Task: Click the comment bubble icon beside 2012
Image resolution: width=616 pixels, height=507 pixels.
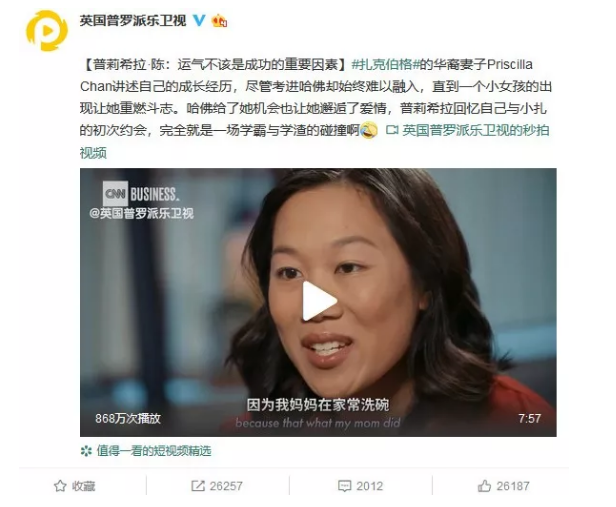Action: point(344,486)
